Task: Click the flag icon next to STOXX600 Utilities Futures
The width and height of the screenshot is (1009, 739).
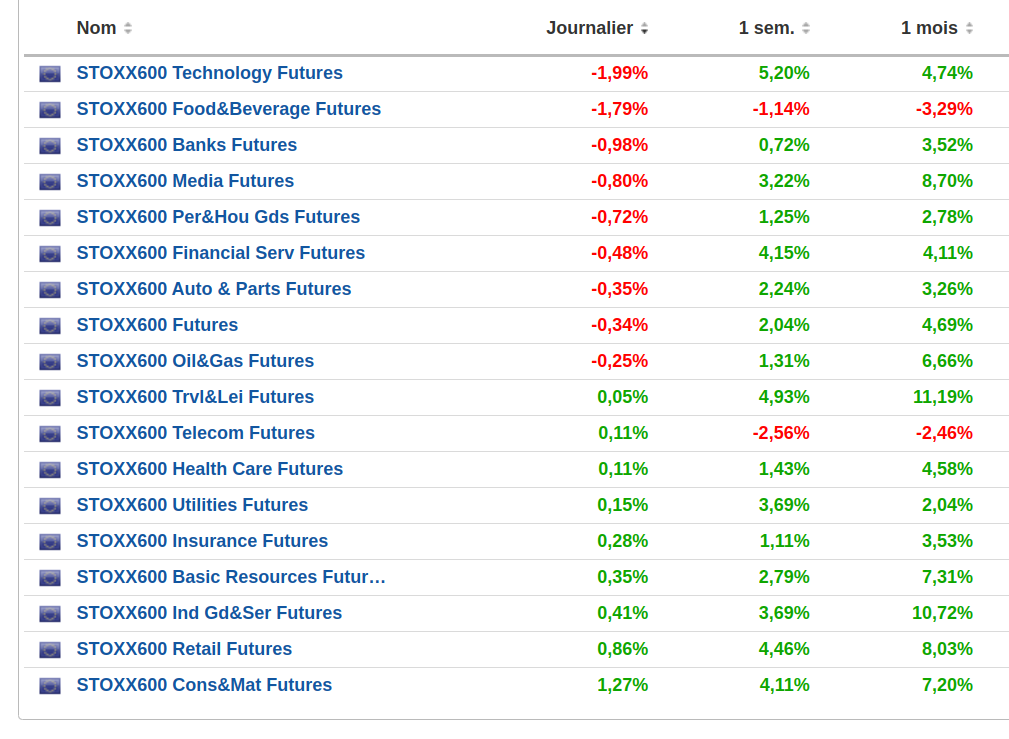Action: [50, 506]
